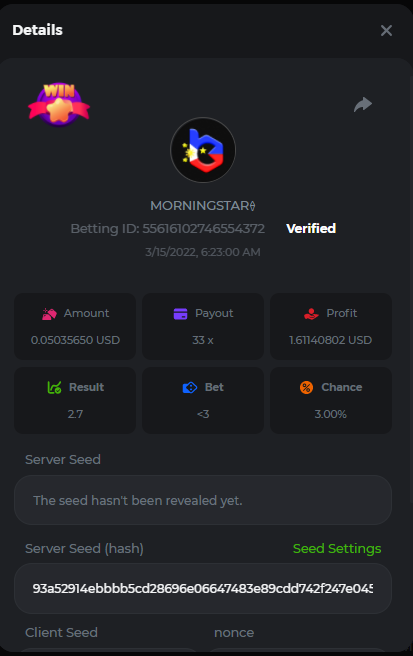Select the Server Seed hash field

203,589
